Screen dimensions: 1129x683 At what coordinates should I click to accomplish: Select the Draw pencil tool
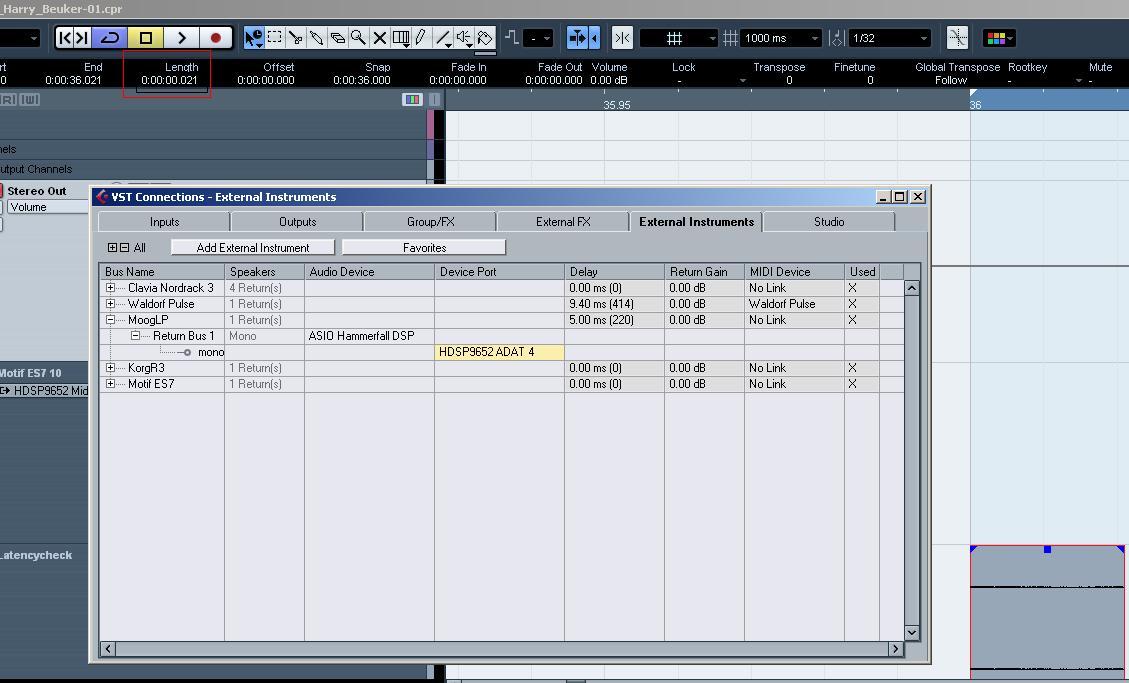tap(421, 37)
